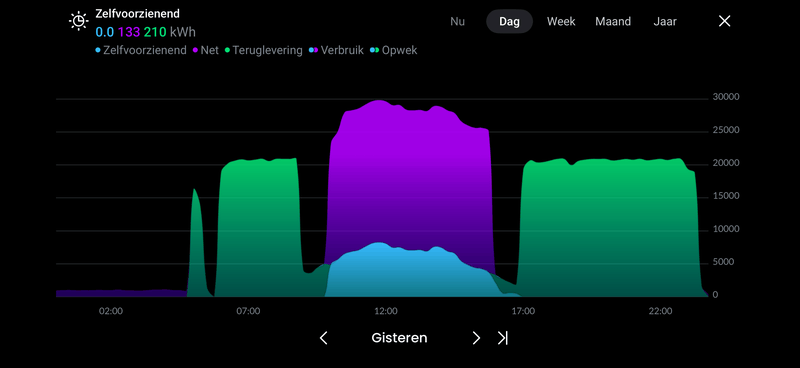Open the Maand tab
Screen dimensions: 800x368
pos(613,21)
